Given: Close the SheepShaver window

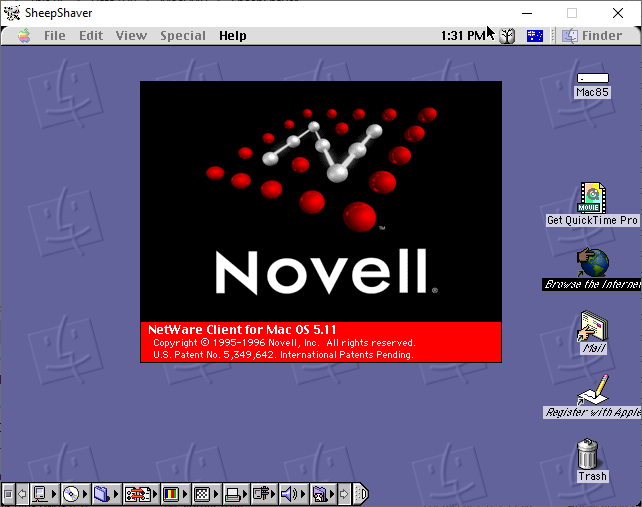Looking at the screenshot, I should tap(618, 13).
